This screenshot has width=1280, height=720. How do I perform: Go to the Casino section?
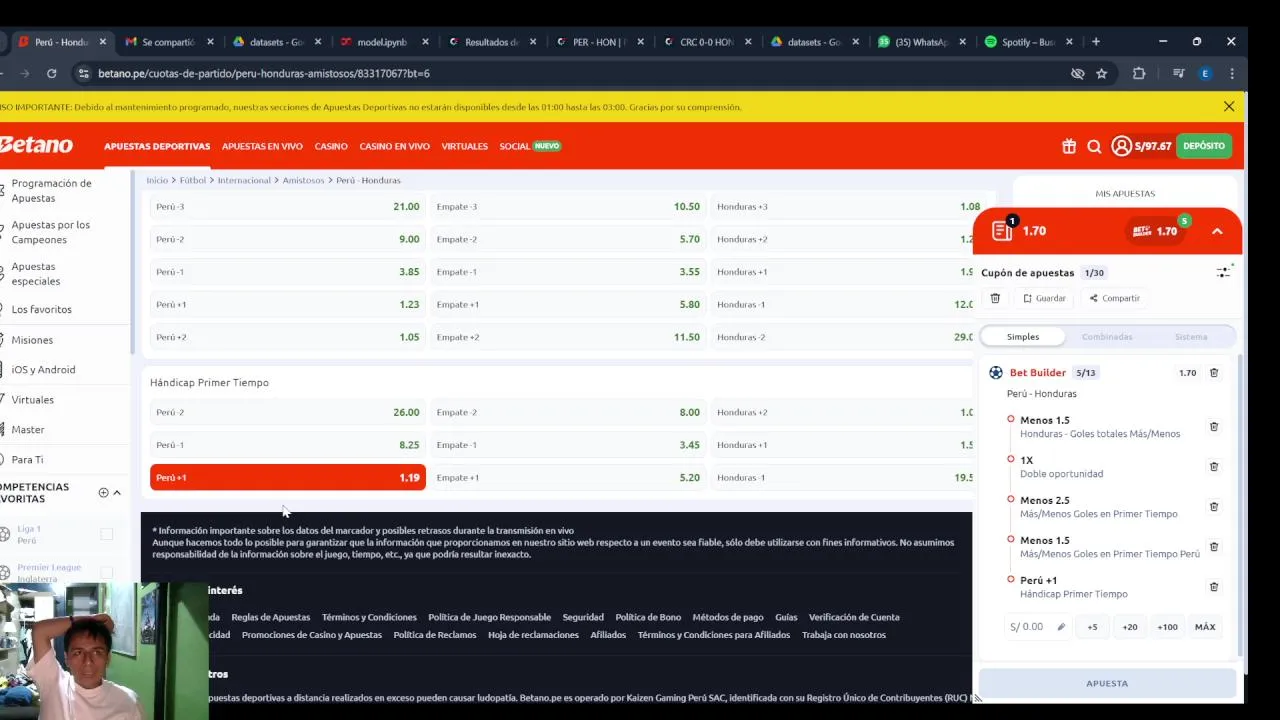[331, 146]
